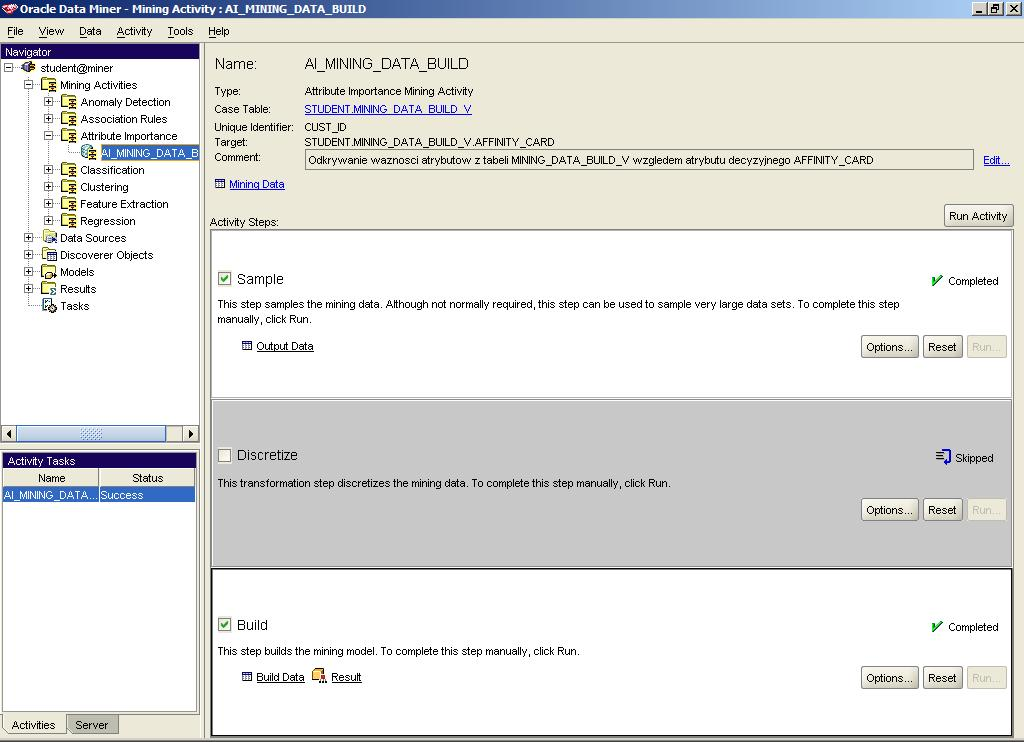The height and width of the screenshot is (742, 1024).
Task: Open the View menu
Action: [x=51, y=31]
